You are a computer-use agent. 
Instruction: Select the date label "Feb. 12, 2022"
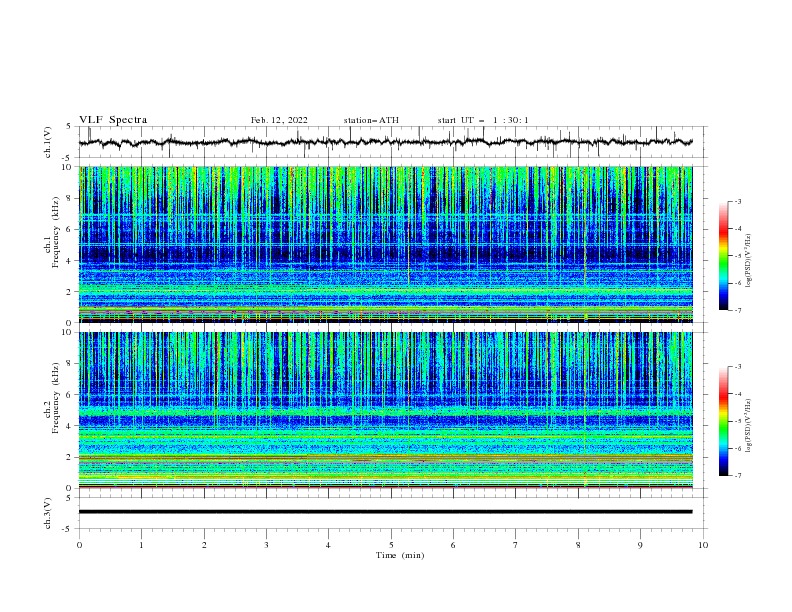click(x=279, y=120)
